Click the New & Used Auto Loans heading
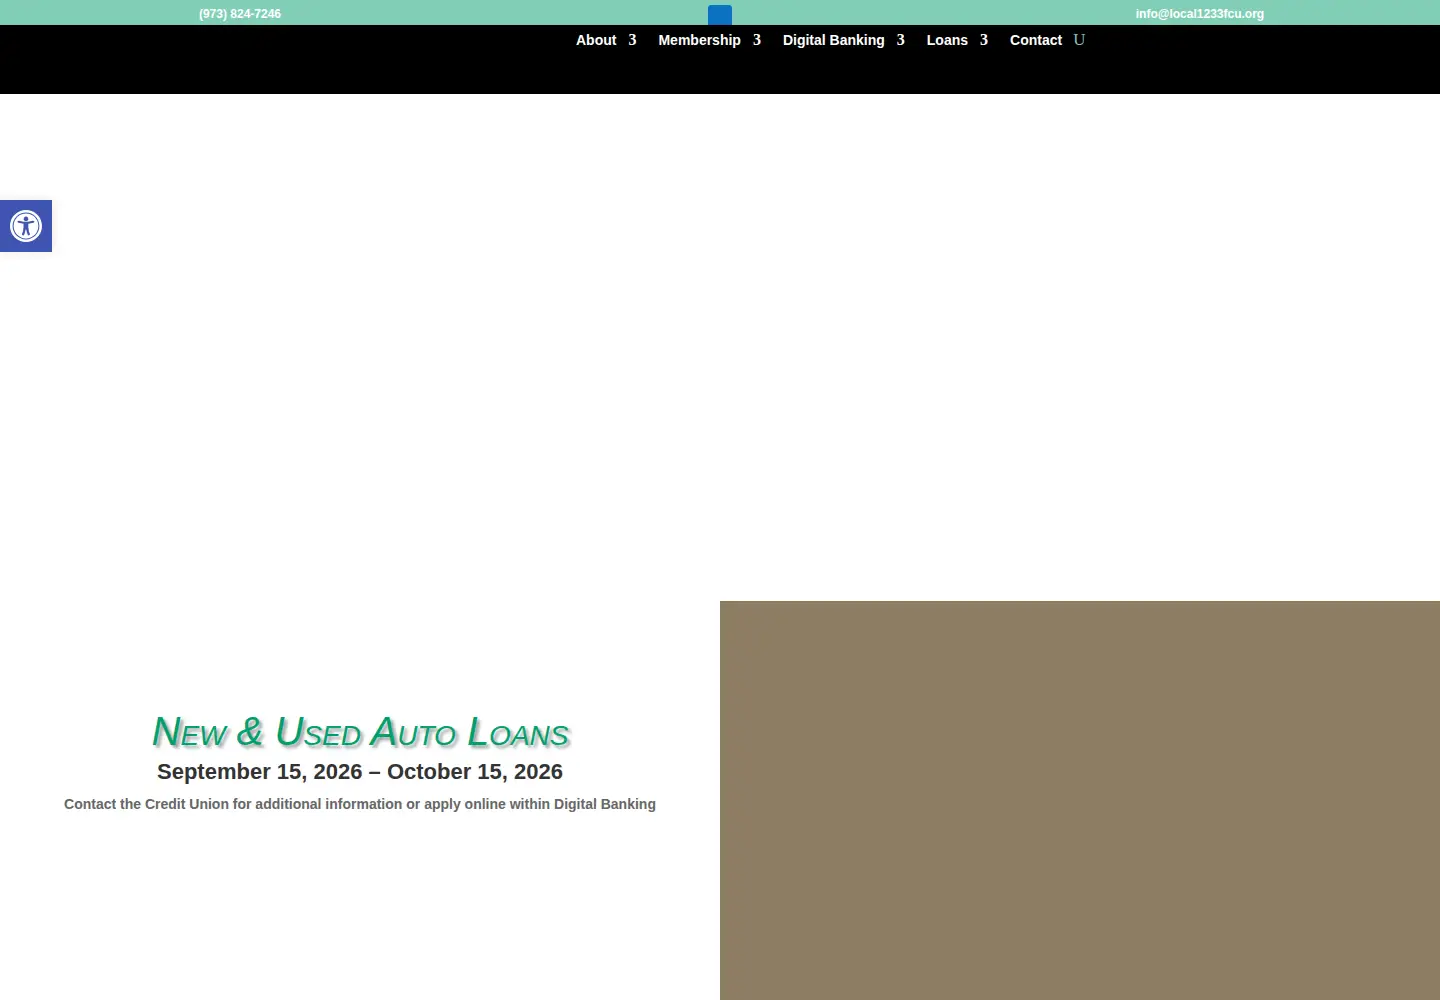1440x1000 pixels. (x=360, y=732)
